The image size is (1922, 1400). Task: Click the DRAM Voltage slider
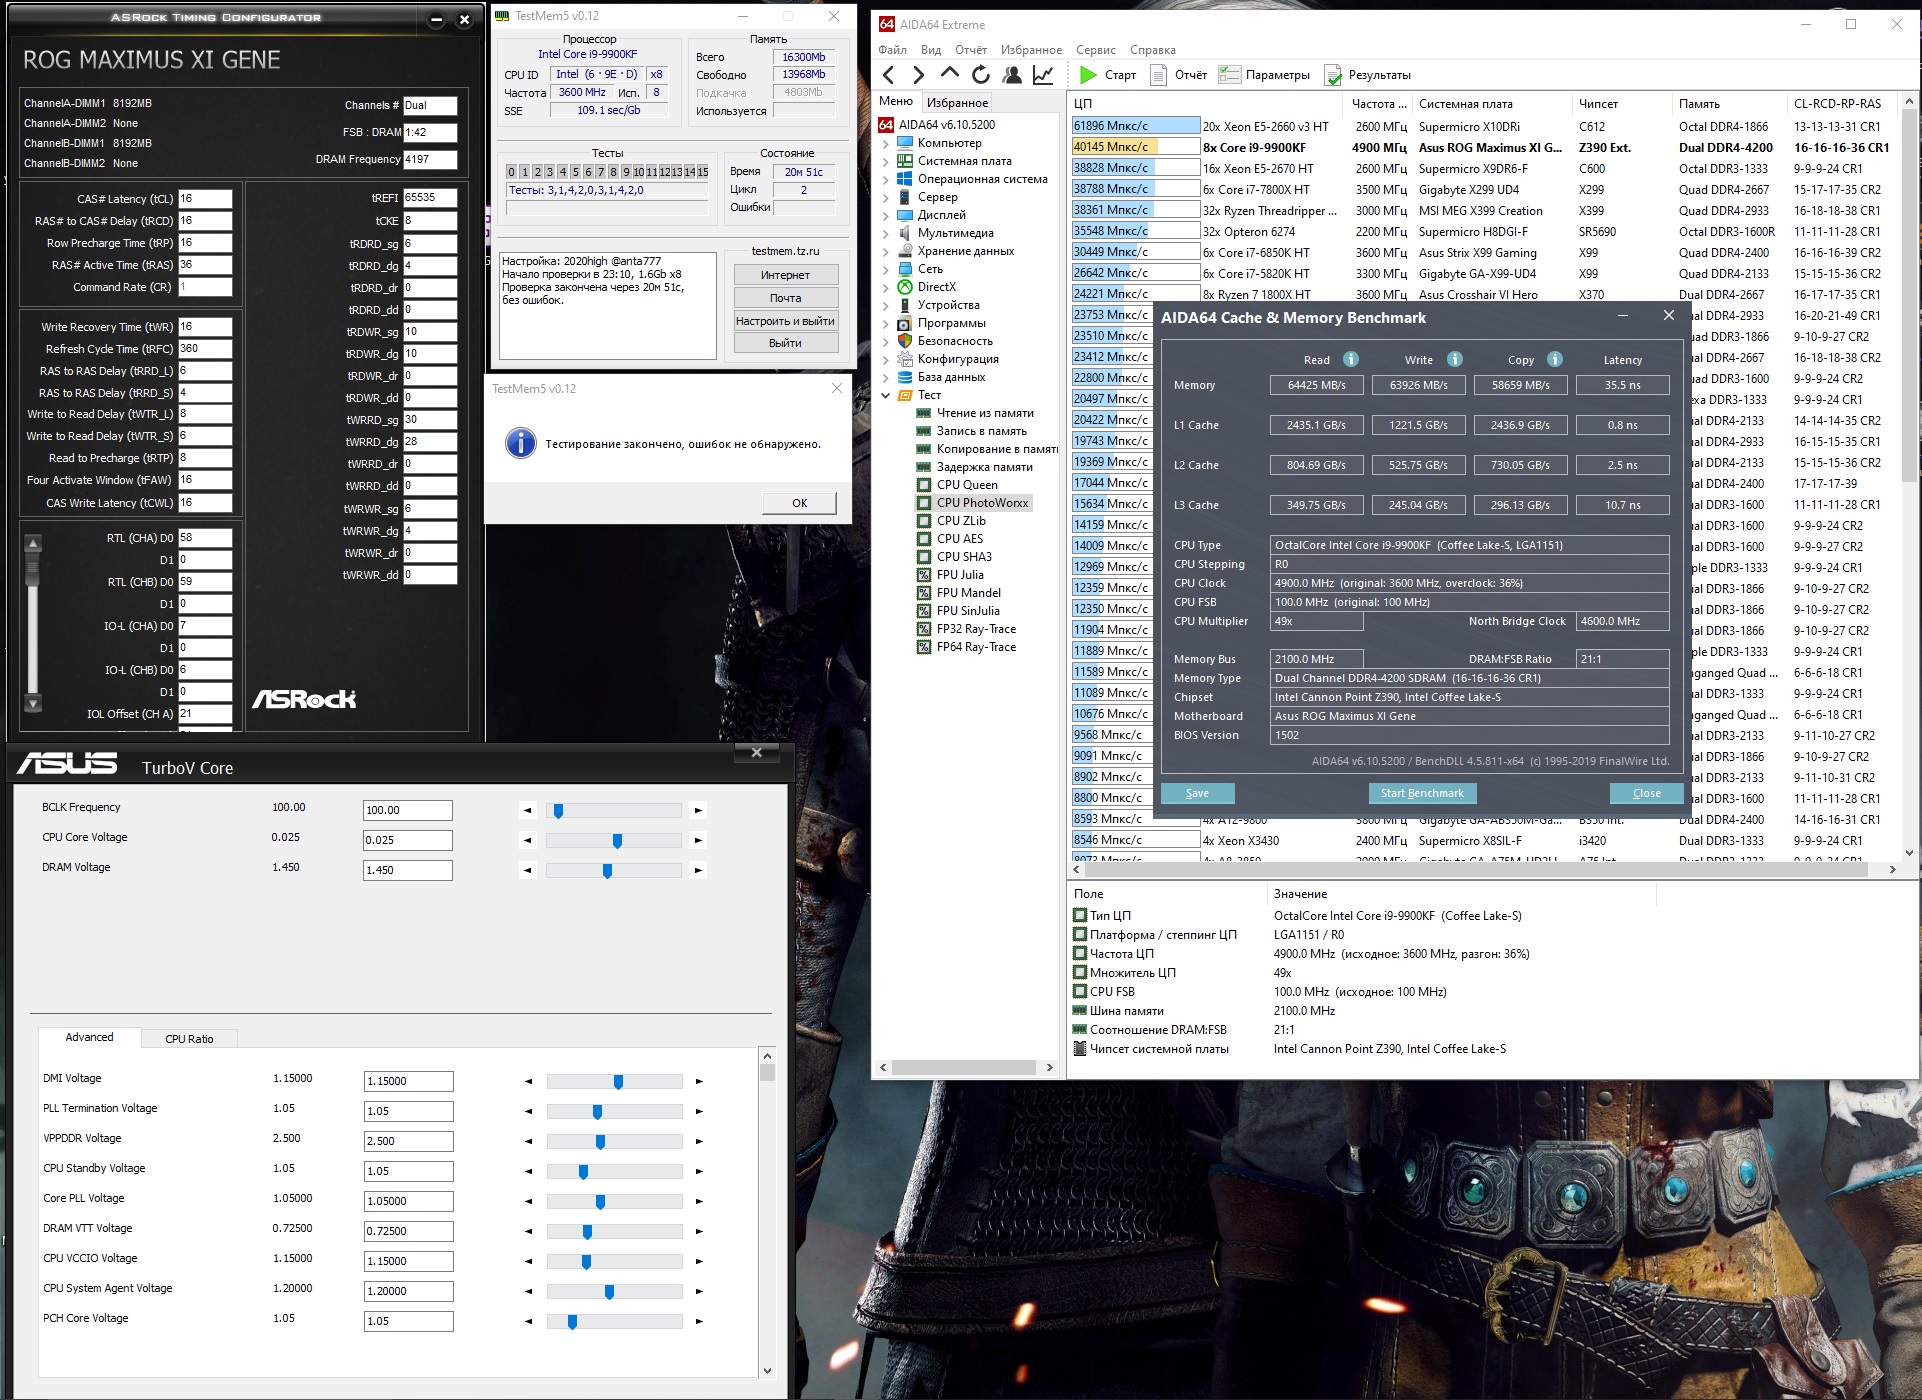pyautogui.click(x=607, y=870)
